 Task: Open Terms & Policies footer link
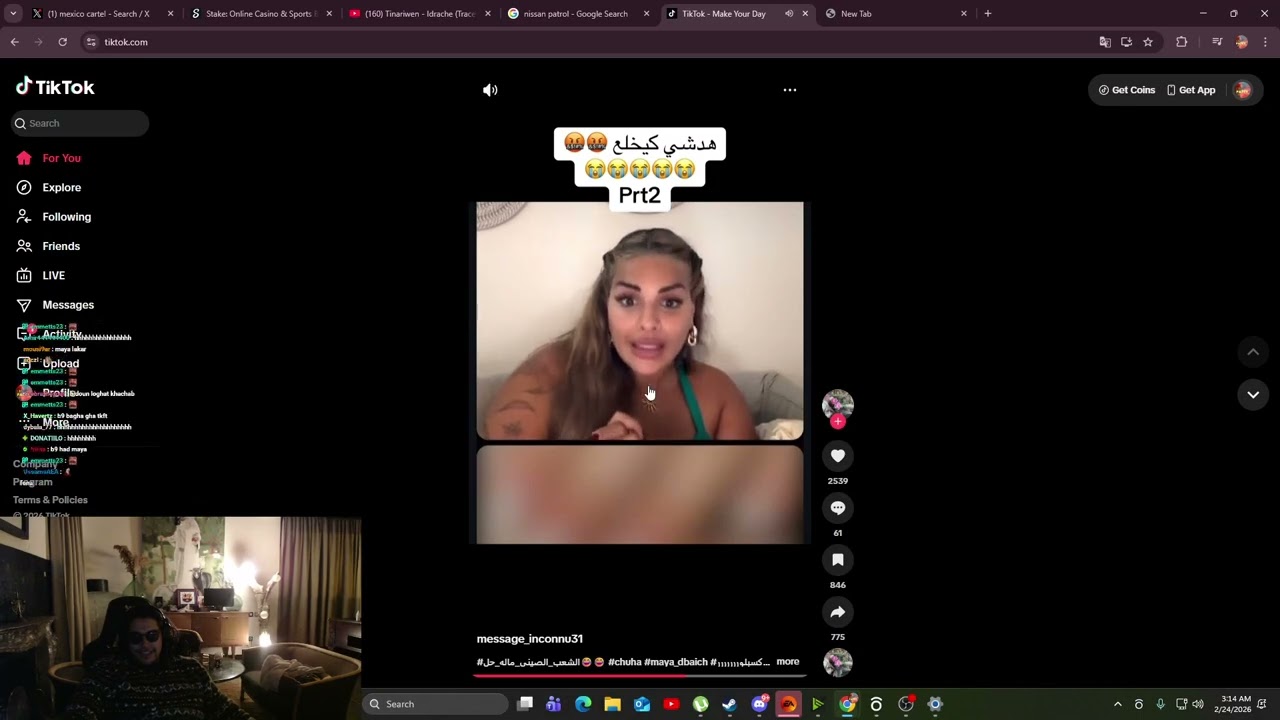[x=50, y=500]
